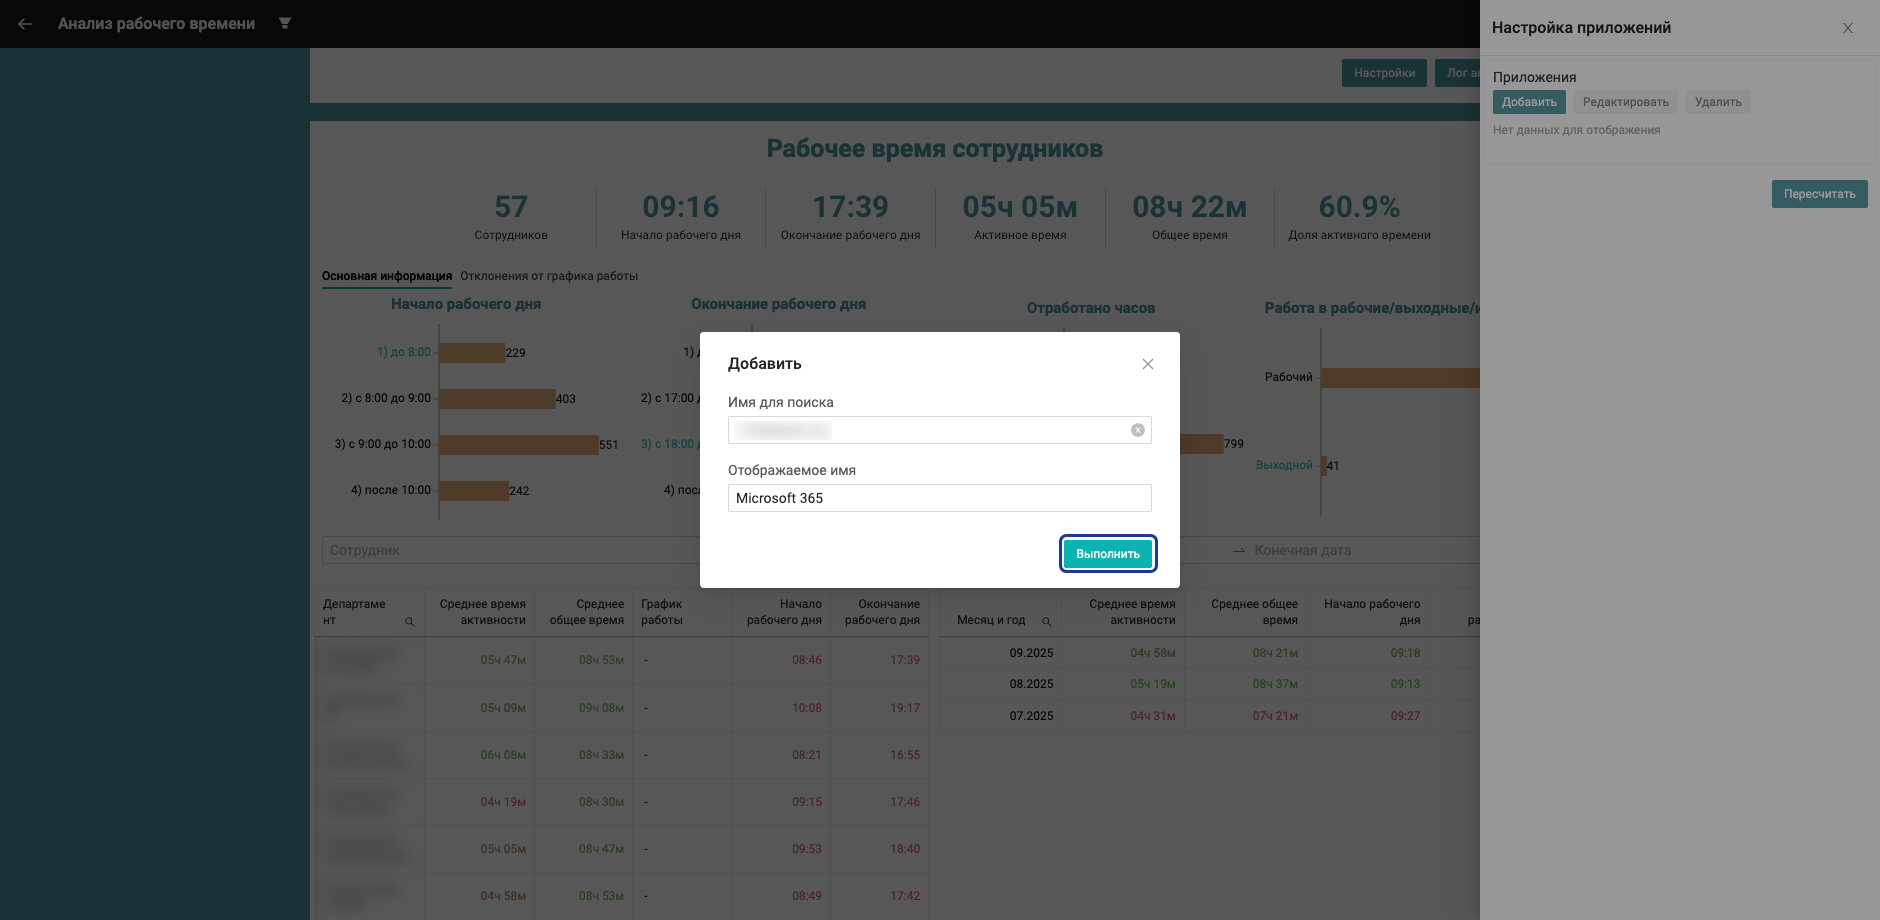
Task: Close the Добавить dialog
Action: click(1147, 364)
